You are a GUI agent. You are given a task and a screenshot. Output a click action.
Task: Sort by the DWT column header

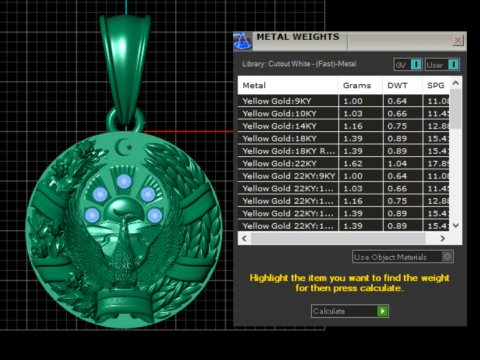402,85
